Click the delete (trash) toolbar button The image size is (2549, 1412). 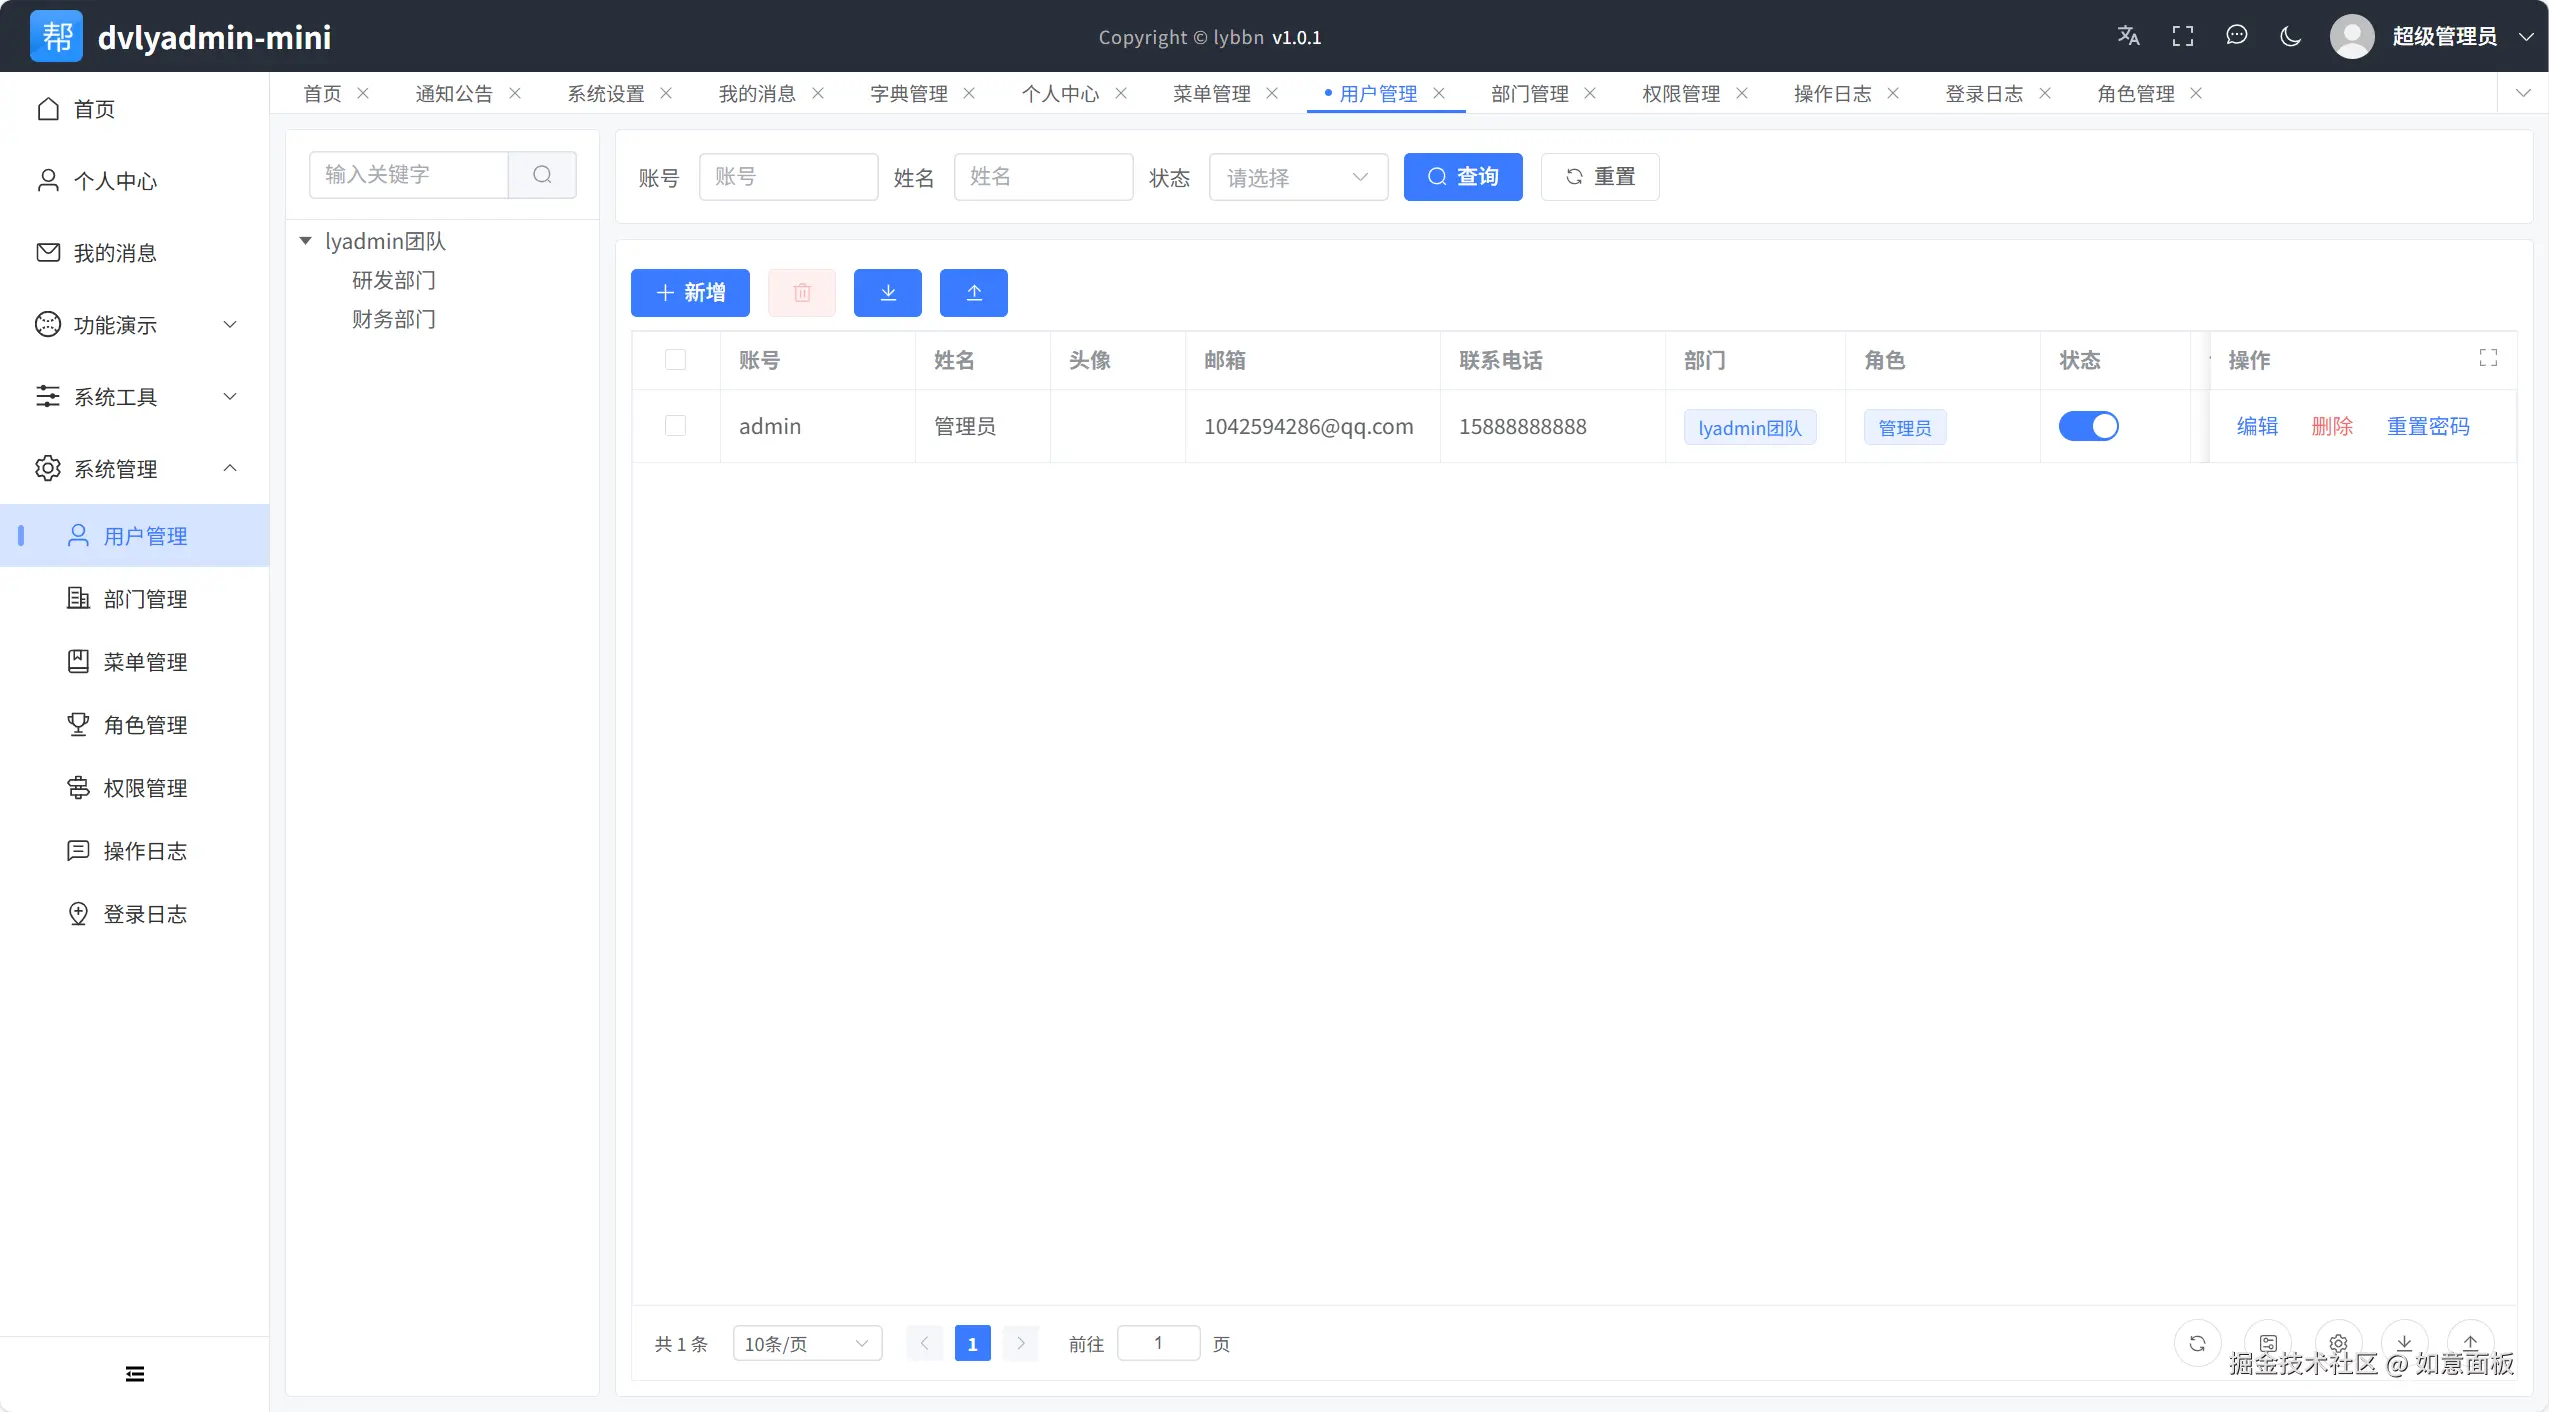point(802,292)
